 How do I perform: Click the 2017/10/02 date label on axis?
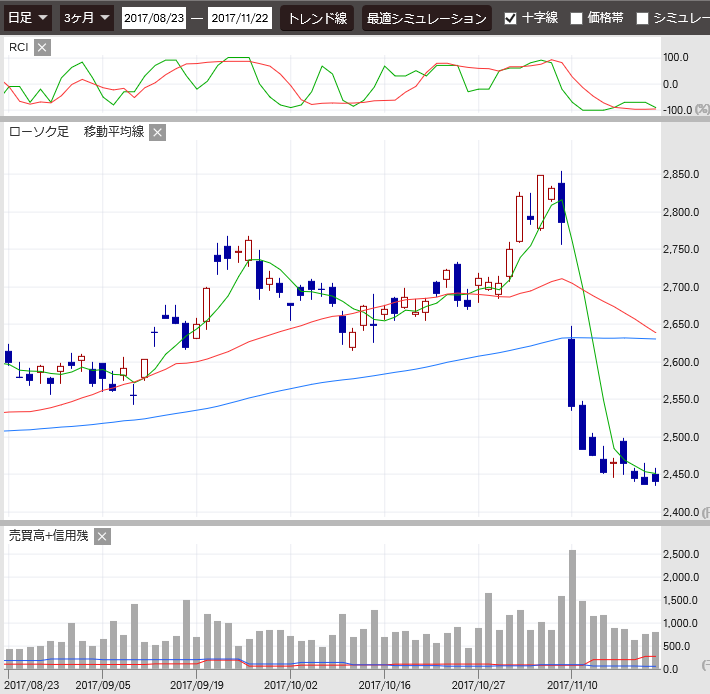click(291, 686)
